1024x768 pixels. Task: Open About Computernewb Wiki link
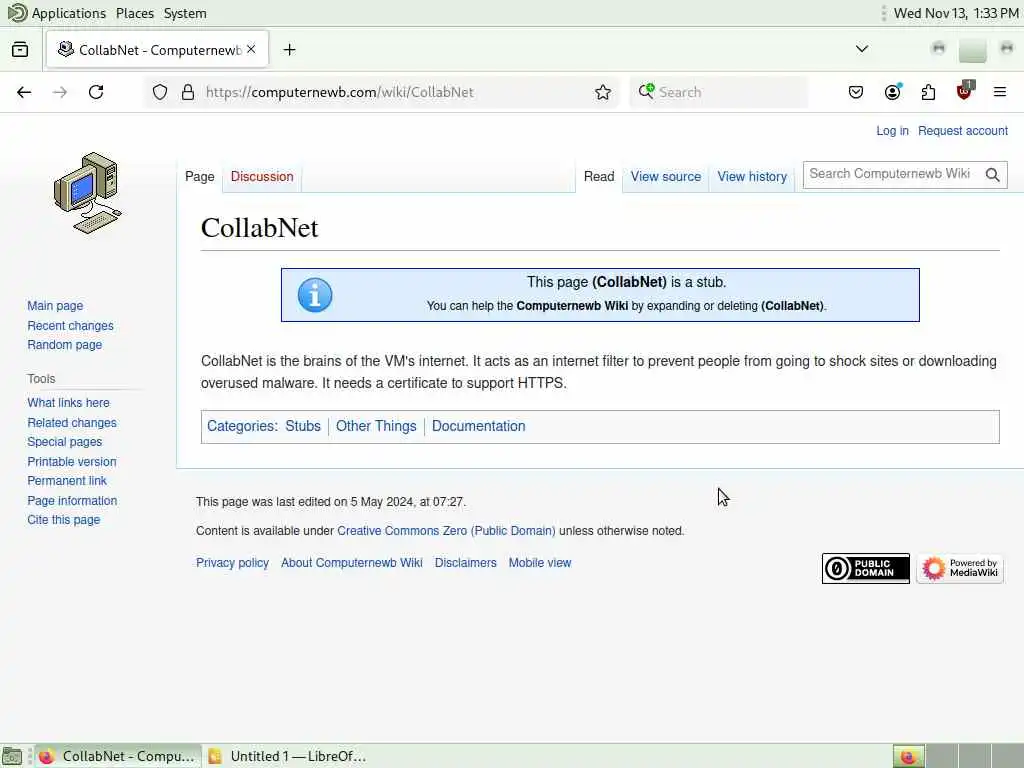point(352,562)
